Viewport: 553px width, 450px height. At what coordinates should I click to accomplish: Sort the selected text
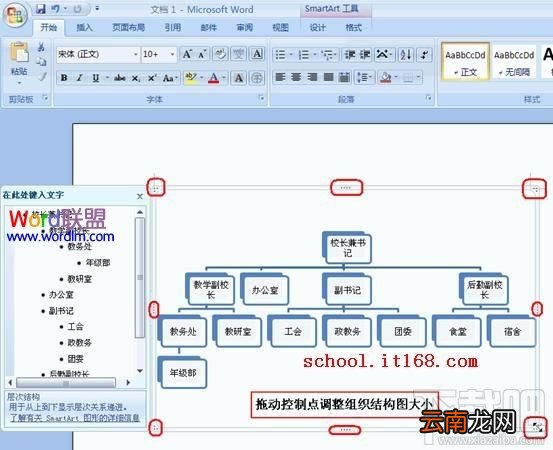point(405,55)
